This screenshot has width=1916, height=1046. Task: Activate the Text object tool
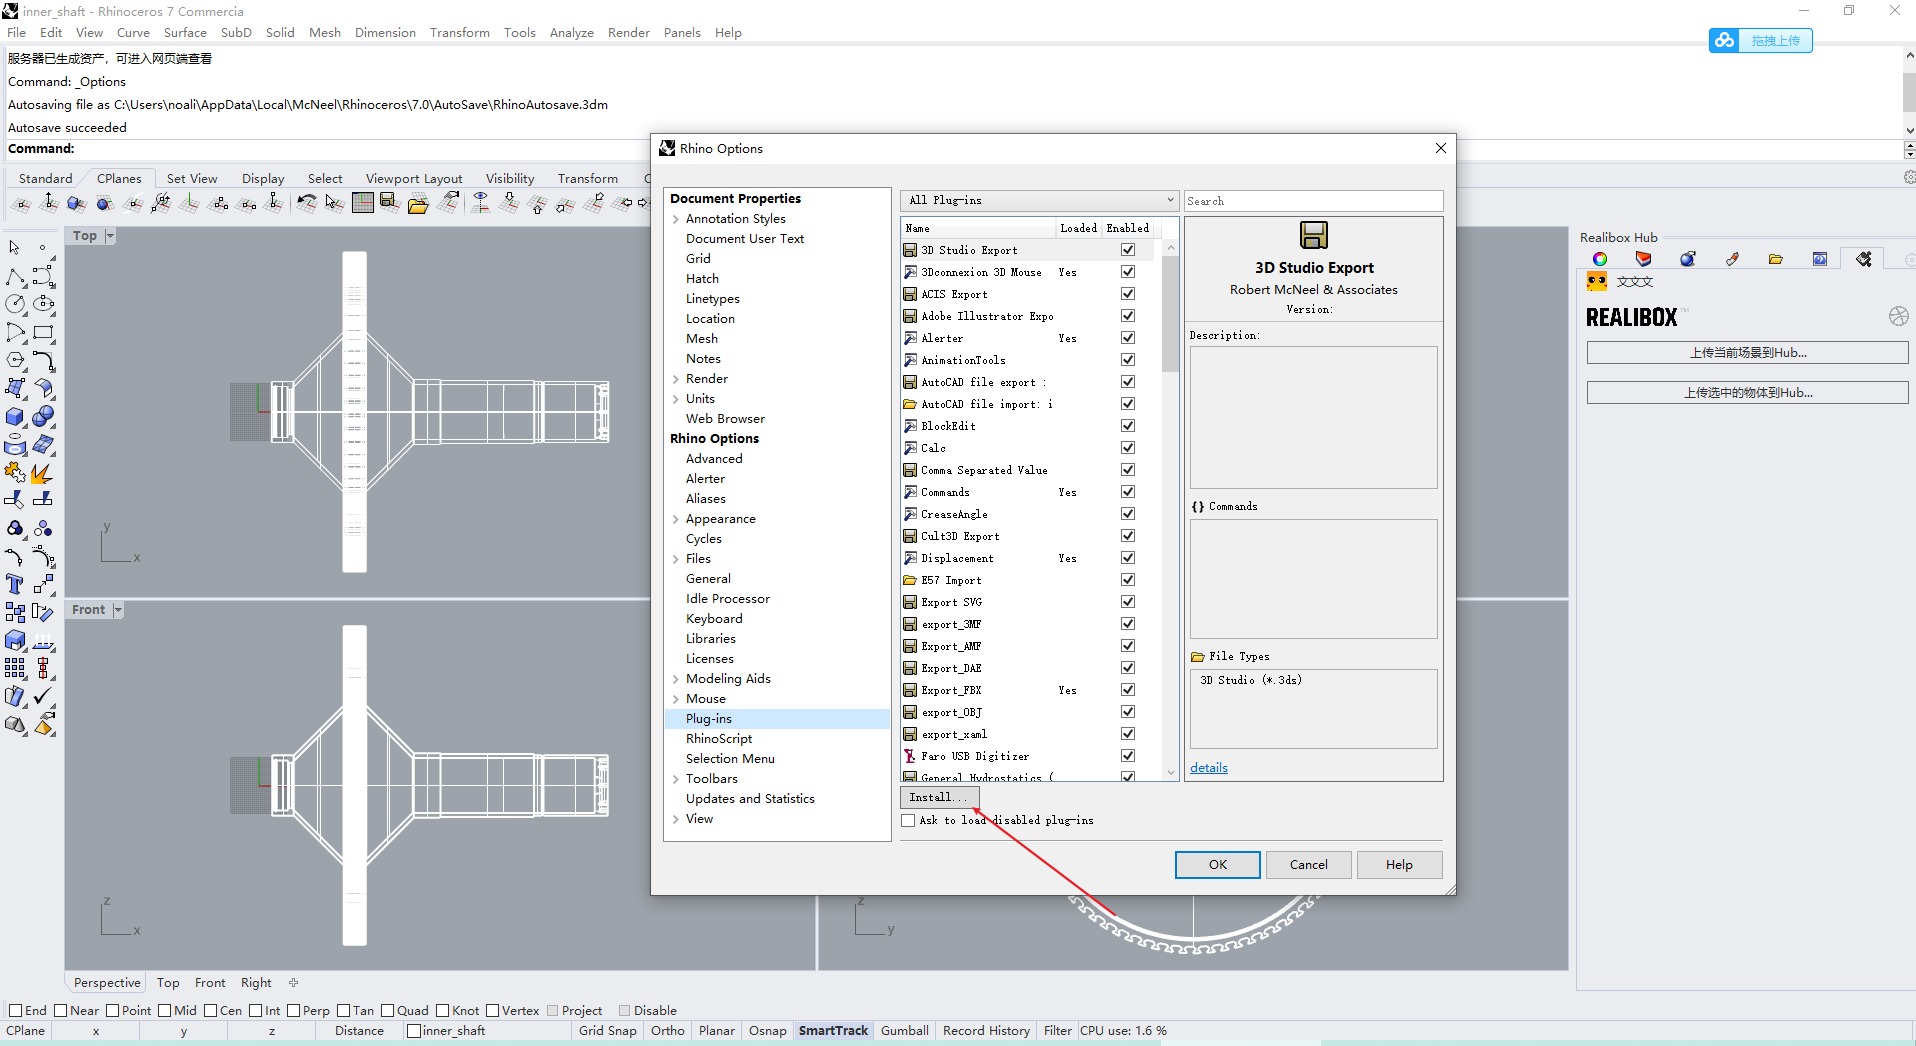15,584
